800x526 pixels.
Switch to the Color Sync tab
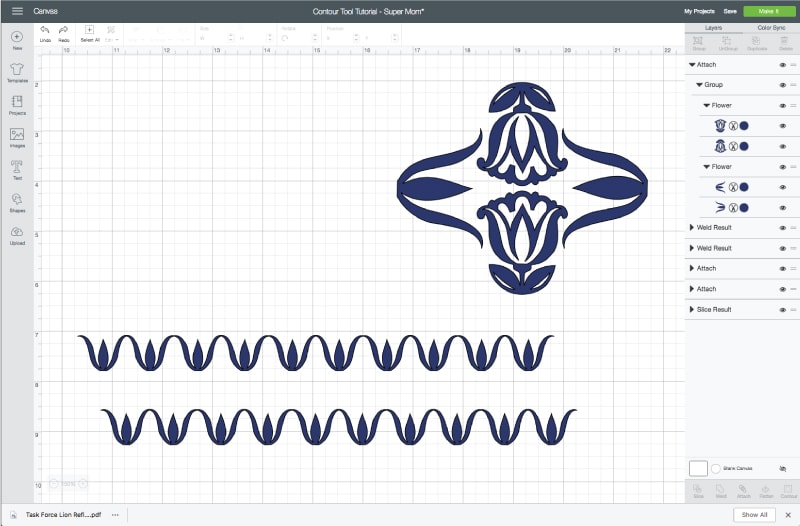coord(771,28)
